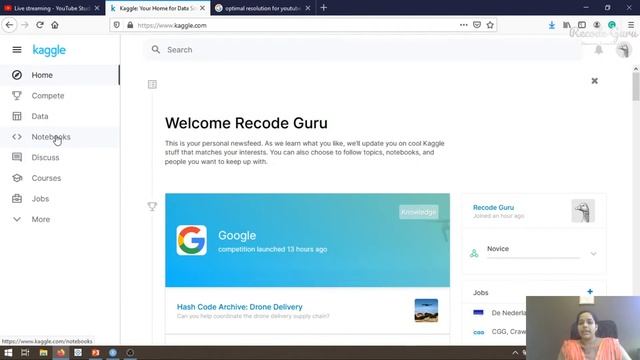Click the Drone Delivery thumbnail image
The width and height of the screenshot is (640, 360).
(426, 311)
